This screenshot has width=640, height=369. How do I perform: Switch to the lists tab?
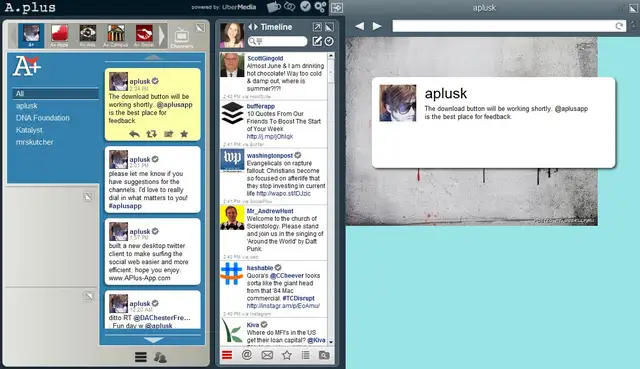[305, 355]
